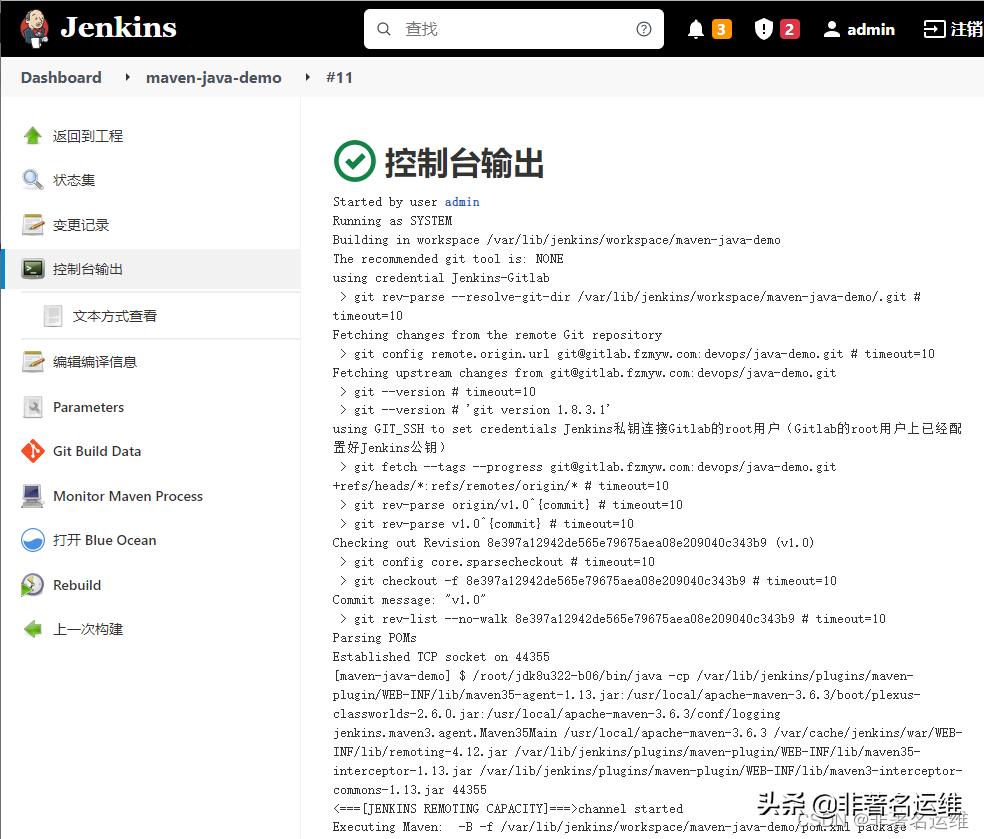Click the security warning badge showing 2
Screen dimensions: 984x839
(x=776, y=29)
